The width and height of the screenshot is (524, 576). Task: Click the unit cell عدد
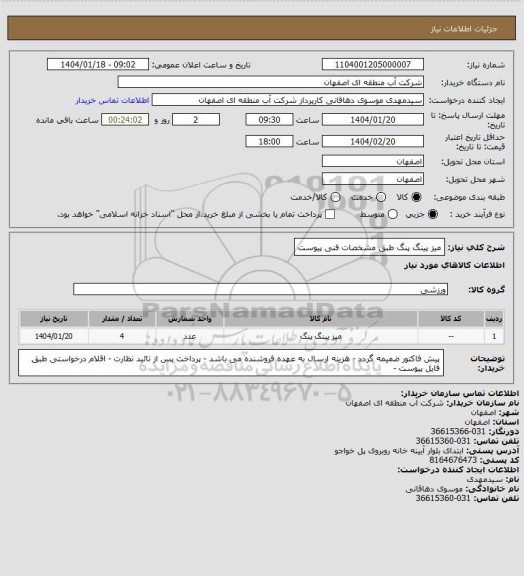click(190, 336)
